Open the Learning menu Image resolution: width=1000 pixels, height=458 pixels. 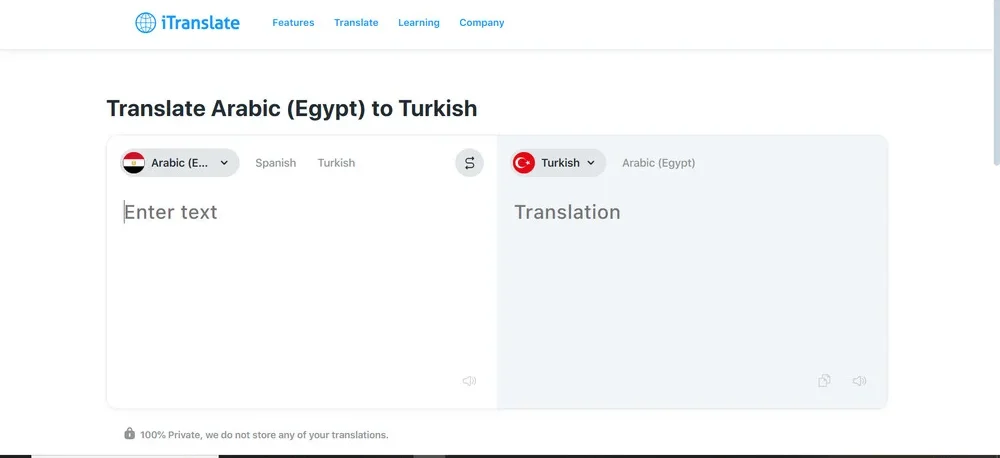coord(418,22)
